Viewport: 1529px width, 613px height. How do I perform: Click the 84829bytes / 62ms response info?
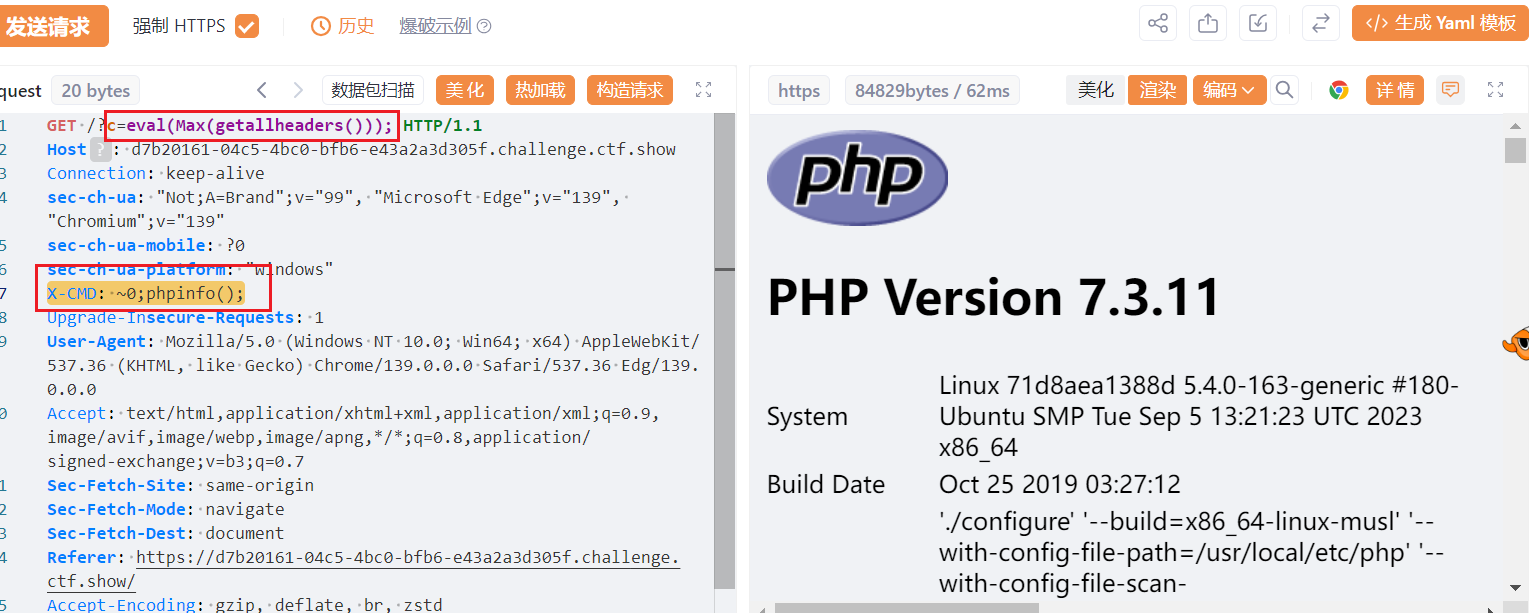(932, 91)
